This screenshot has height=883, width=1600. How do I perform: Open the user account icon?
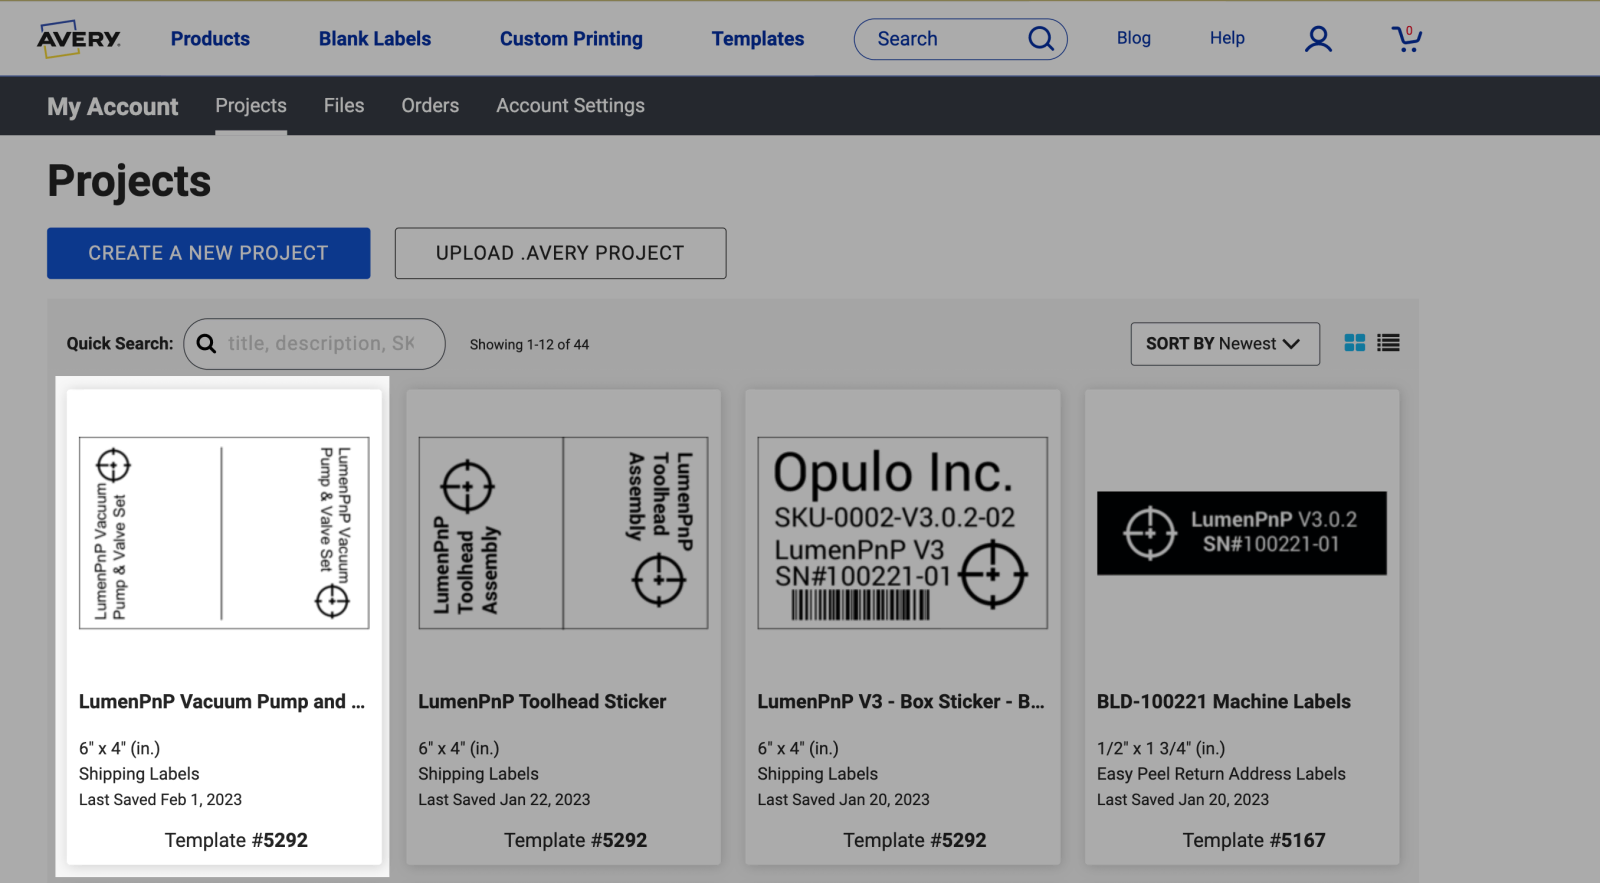click(1318, 39)
